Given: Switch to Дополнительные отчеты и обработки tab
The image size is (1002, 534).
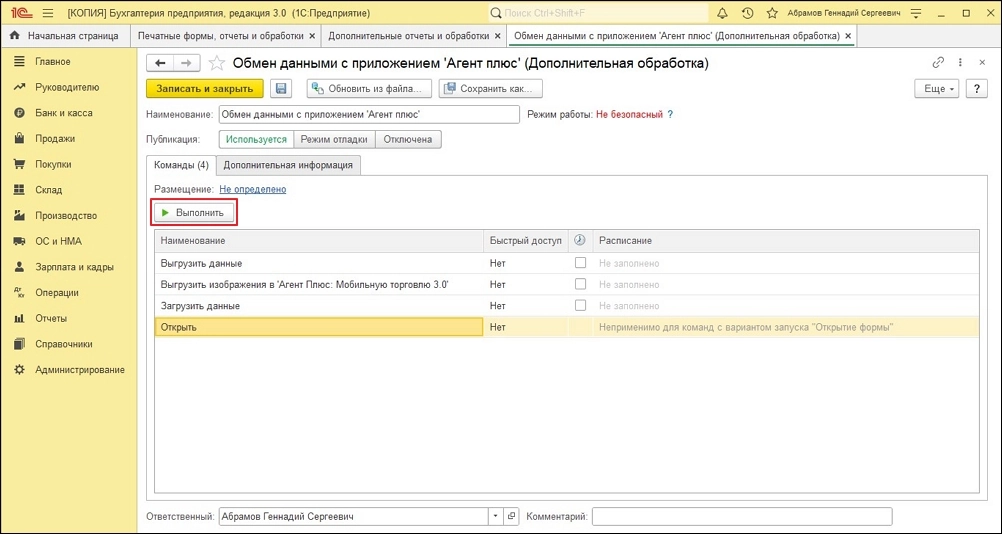Looking at the screenshot, I should point(409,36).
